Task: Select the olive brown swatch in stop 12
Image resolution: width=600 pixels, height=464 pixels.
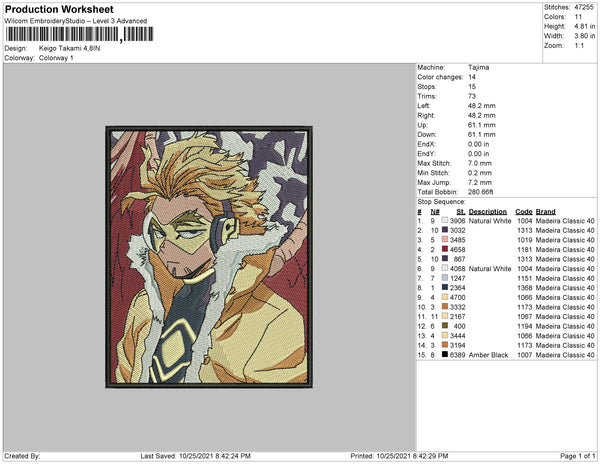Action: [445, 326]
